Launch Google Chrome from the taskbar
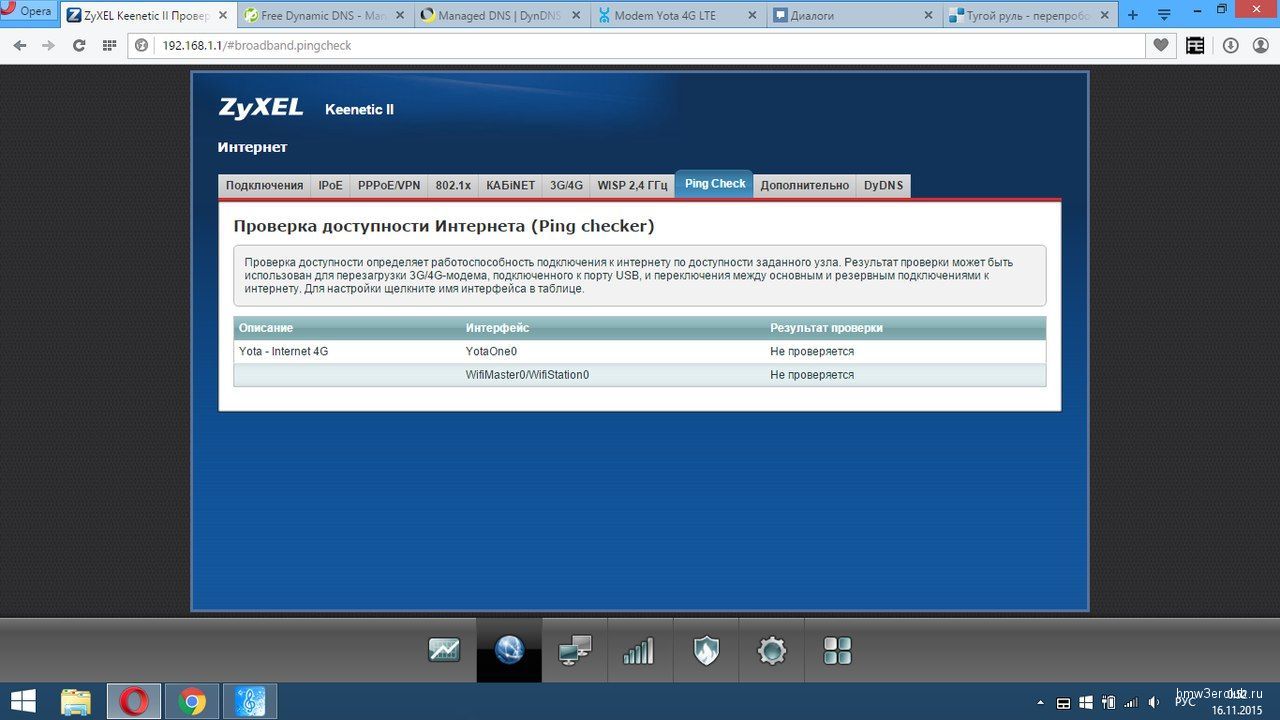Screen dimensions: 1280x720 (192, 701)
